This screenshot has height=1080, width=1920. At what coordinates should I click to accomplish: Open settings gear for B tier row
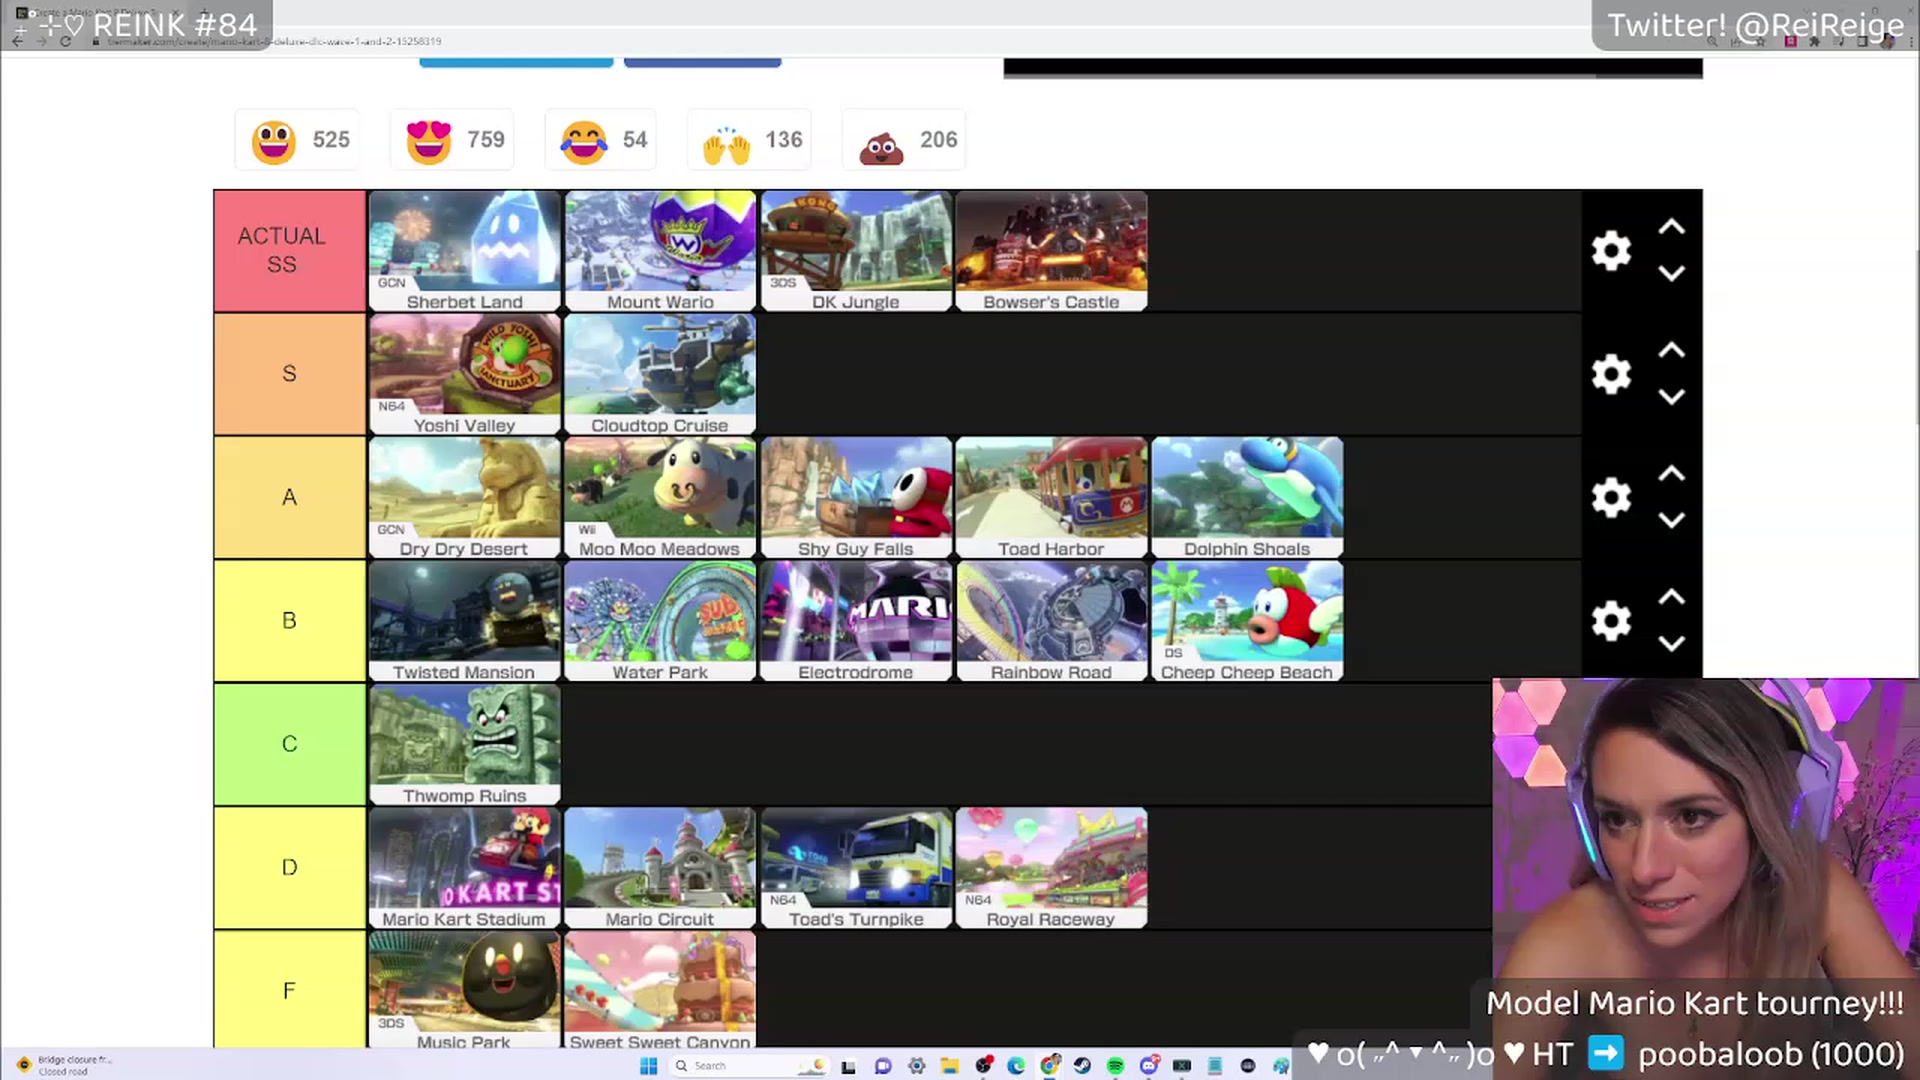(1611, 620)
